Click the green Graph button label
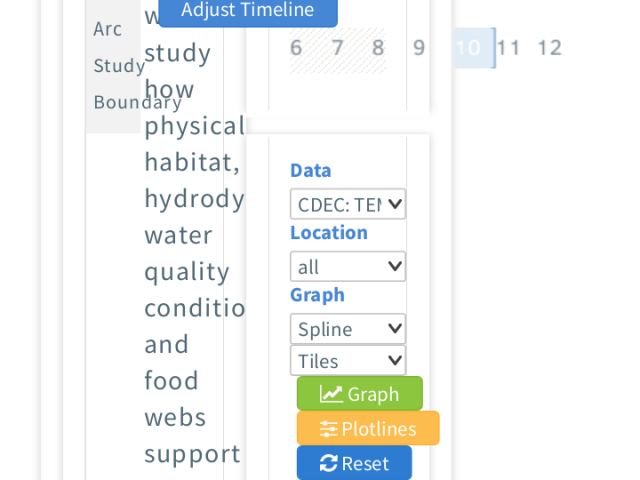 (x=373, y=394)
